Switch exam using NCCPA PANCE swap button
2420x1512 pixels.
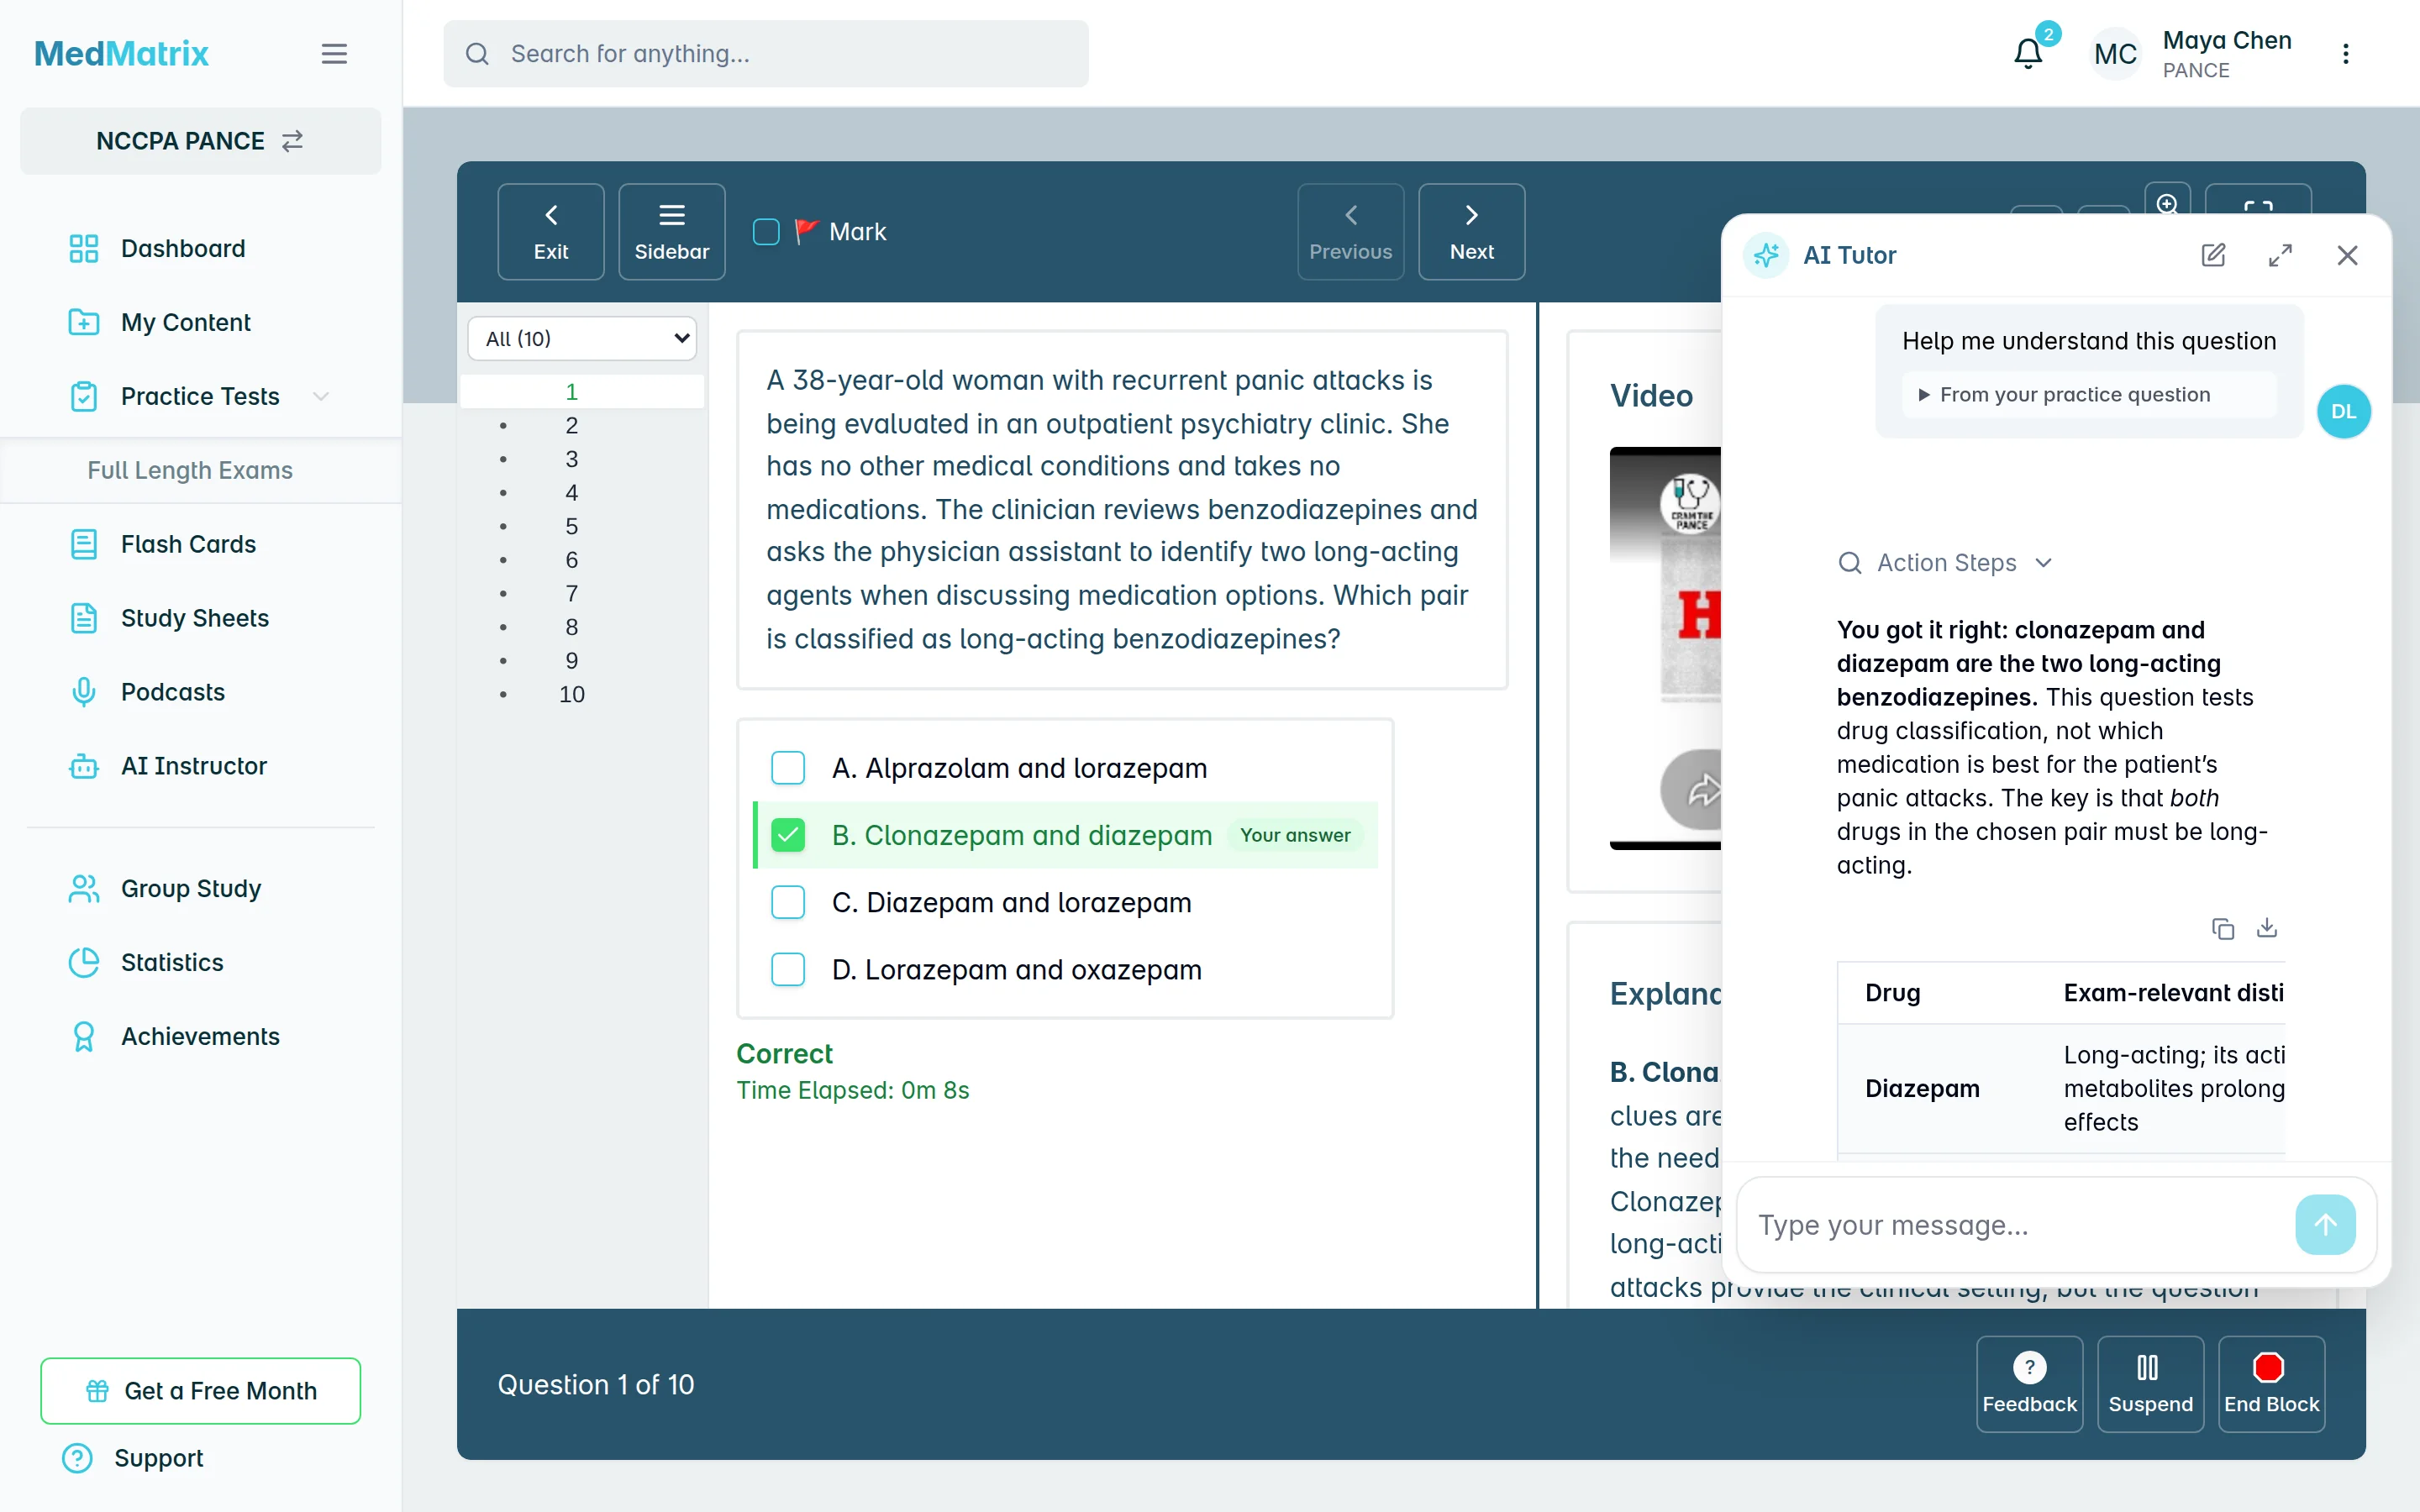pyautogui.click(x=200, y=141)
